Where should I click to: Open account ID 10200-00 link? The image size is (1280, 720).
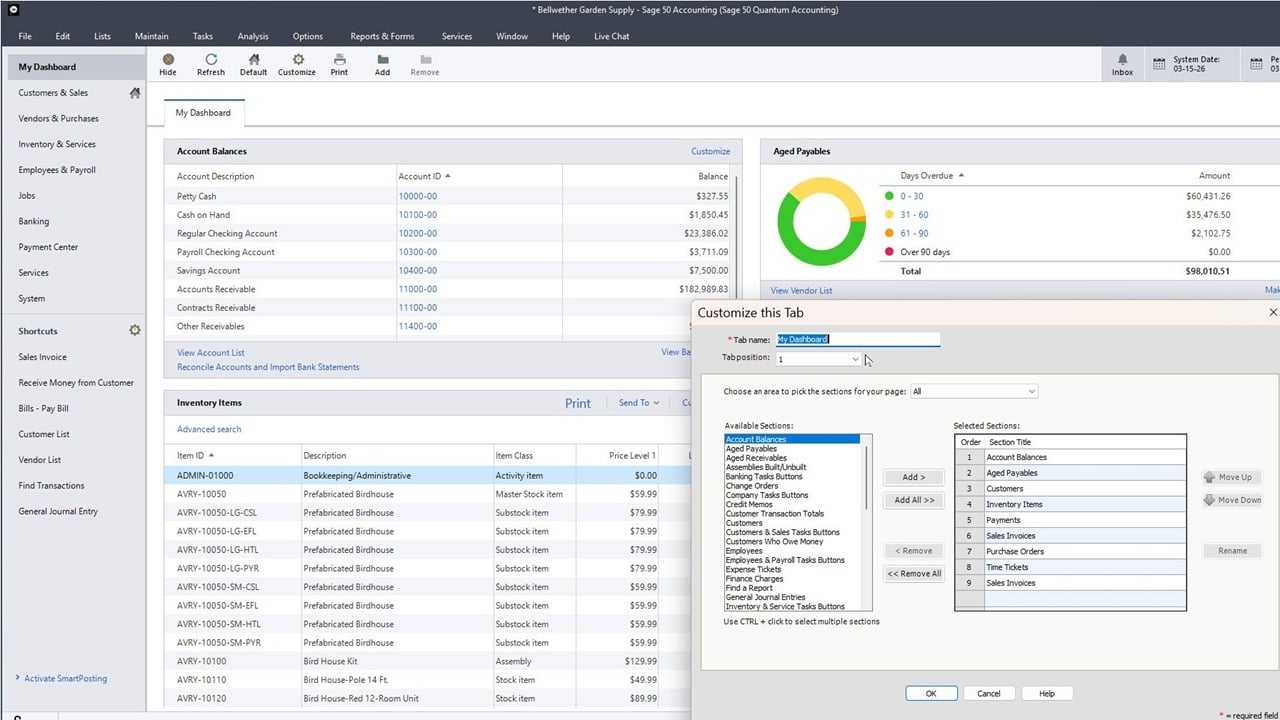pyautogui.click(x=418, y=233)
